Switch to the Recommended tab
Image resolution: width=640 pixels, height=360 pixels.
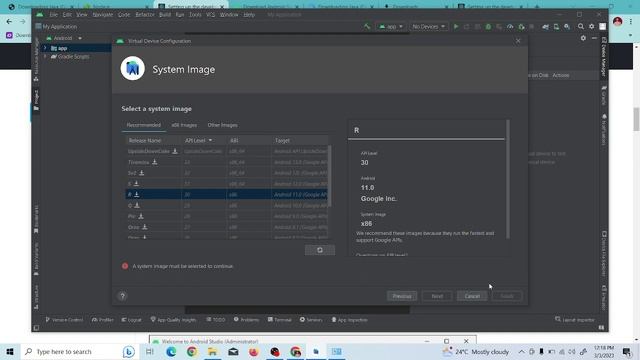pyautogui.click(x=144, y=125)
